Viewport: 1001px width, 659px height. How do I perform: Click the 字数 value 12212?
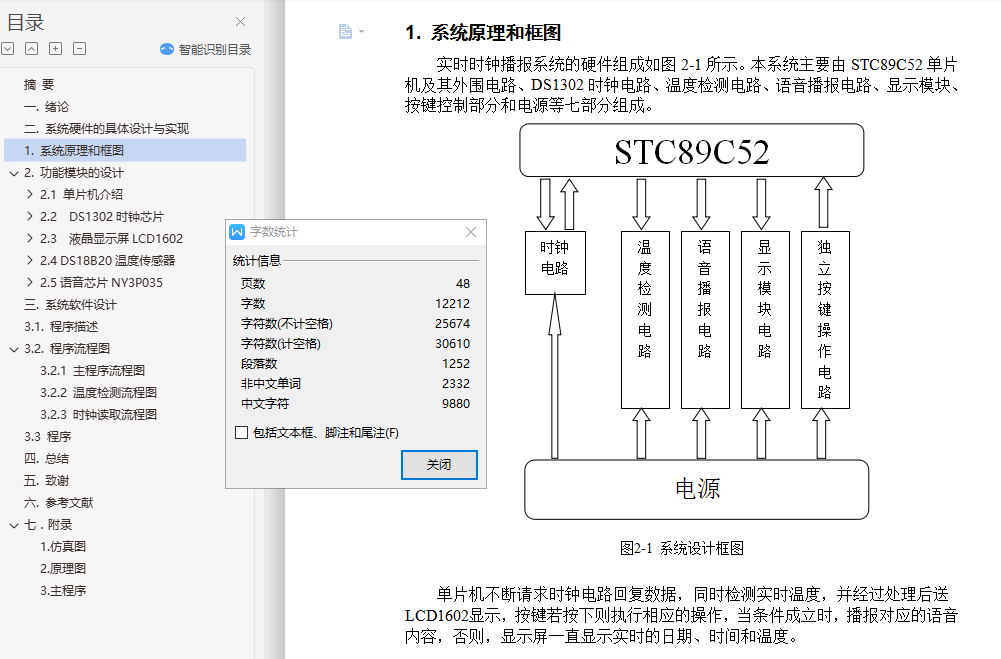(453, 303)
